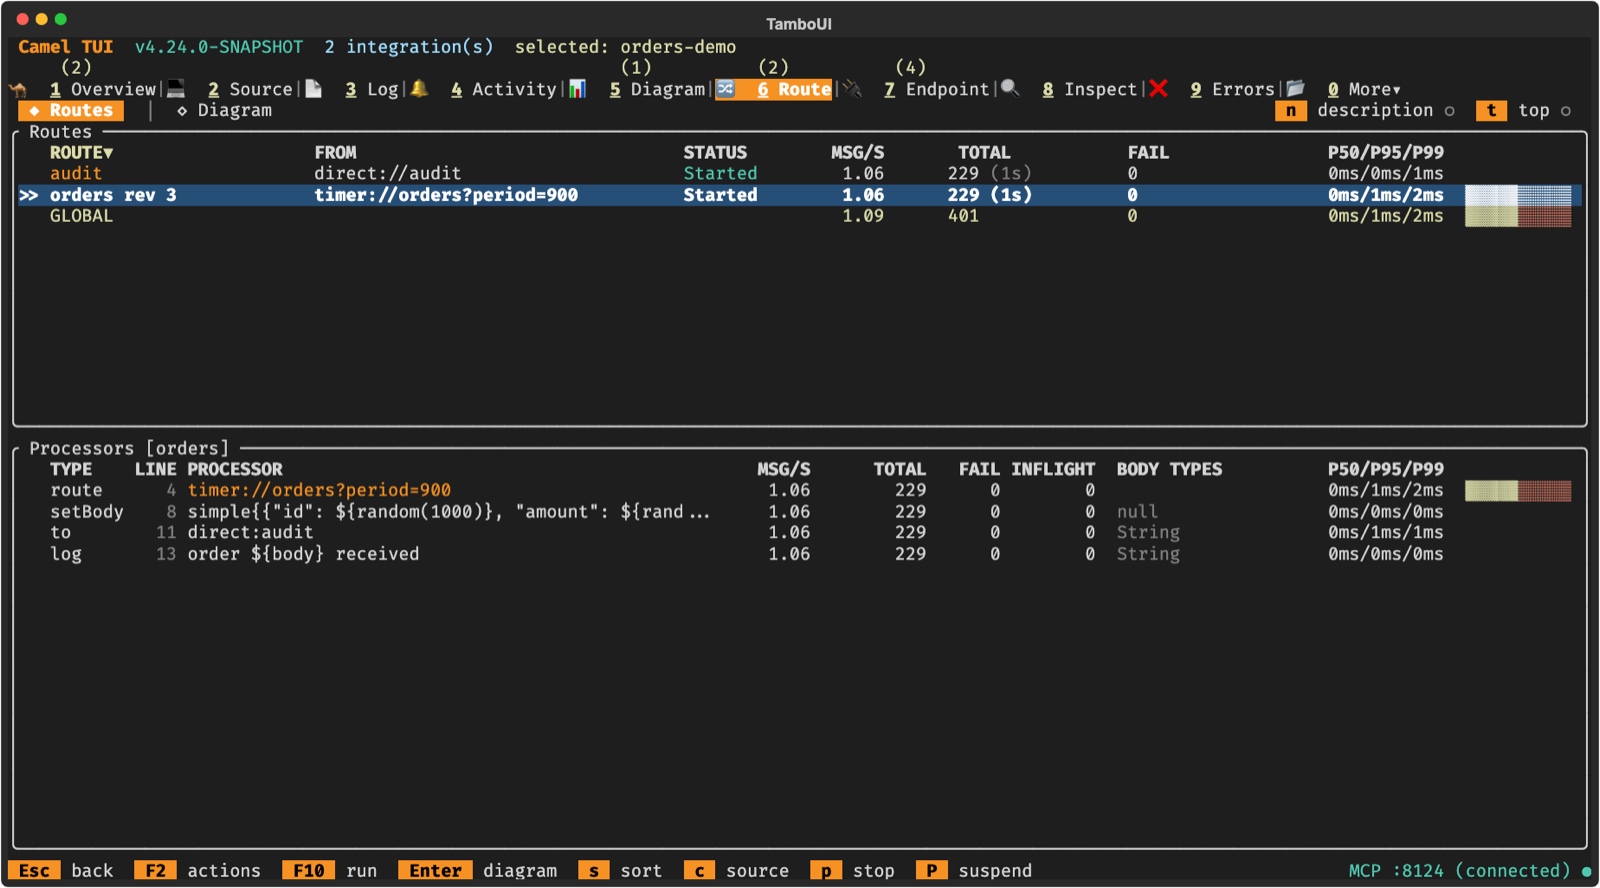Select the audit route row

click(x=799, y=174)
